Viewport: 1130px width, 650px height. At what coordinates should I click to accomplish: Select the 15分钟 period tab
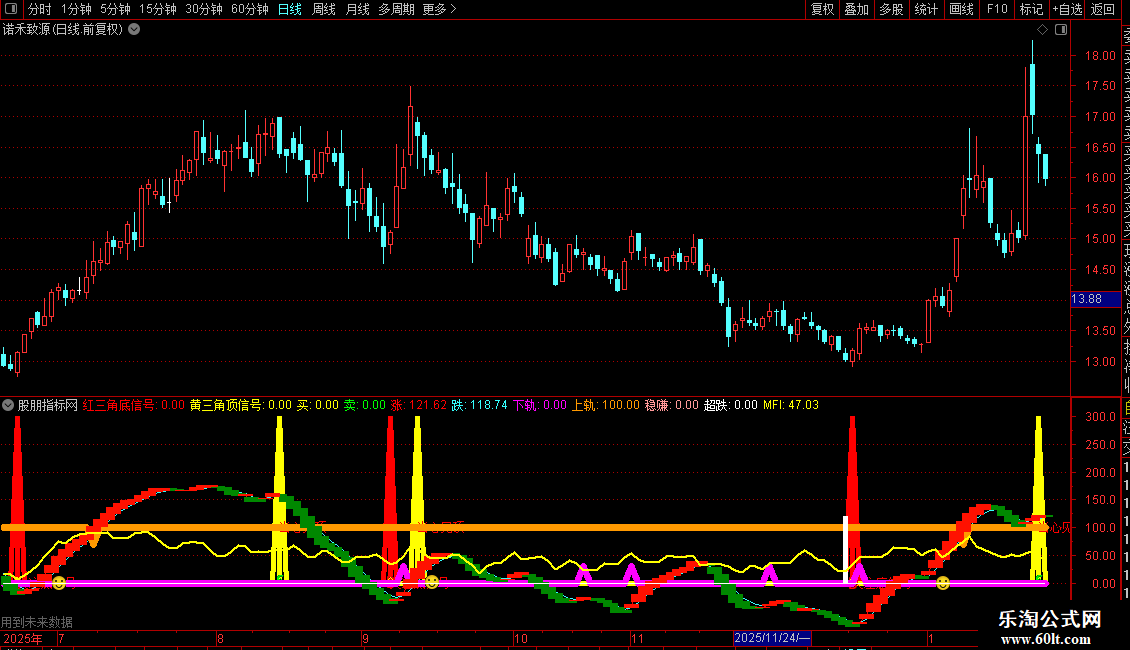coord(158,9)
